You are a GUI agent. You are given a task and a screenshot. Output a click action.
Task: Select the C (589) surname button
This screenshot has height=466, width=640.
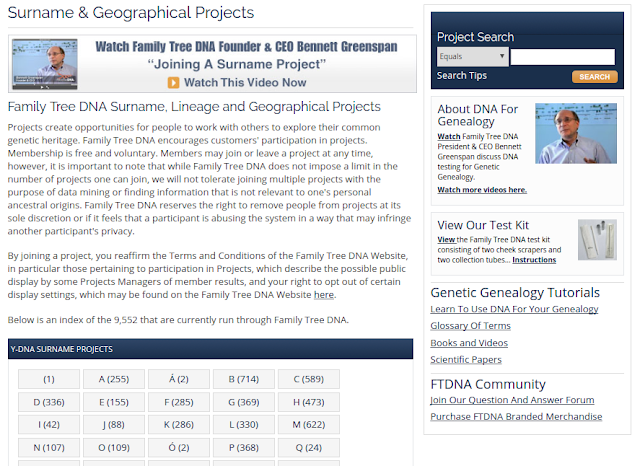coord(309,379)
